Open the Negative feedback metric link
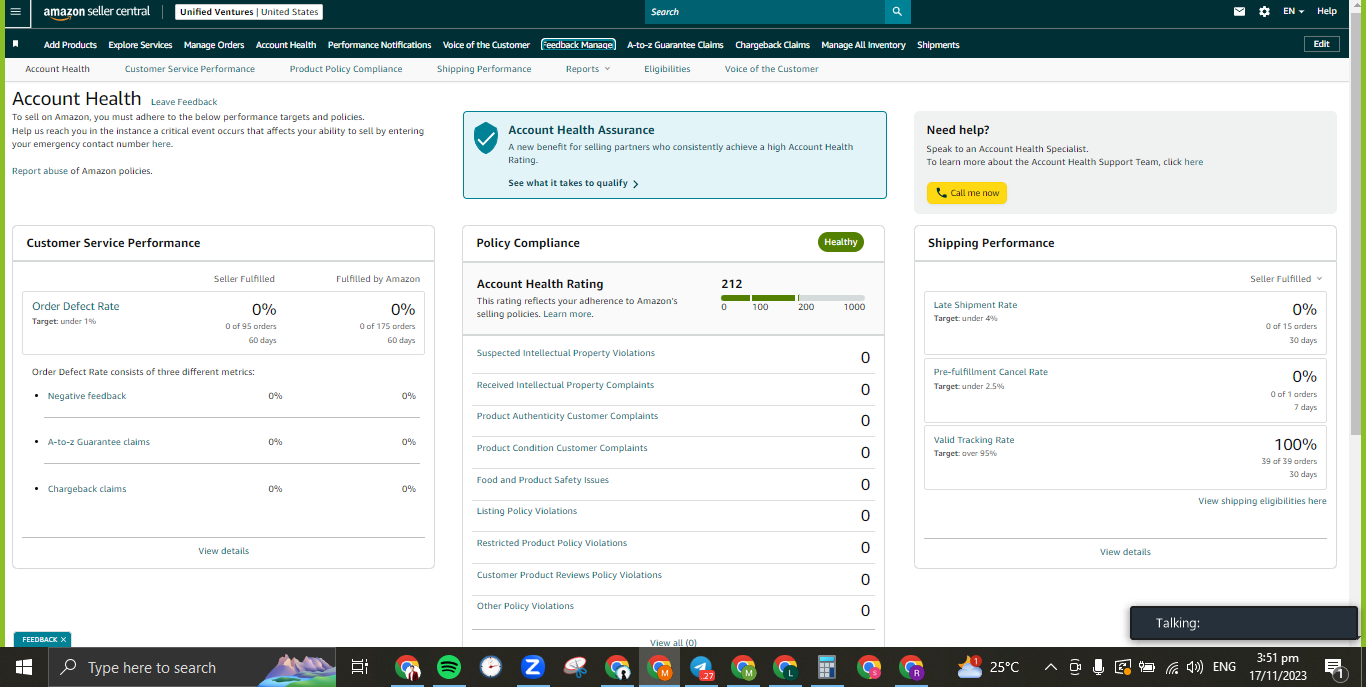This screenshot has height=687, width=1366. [87, 396]
